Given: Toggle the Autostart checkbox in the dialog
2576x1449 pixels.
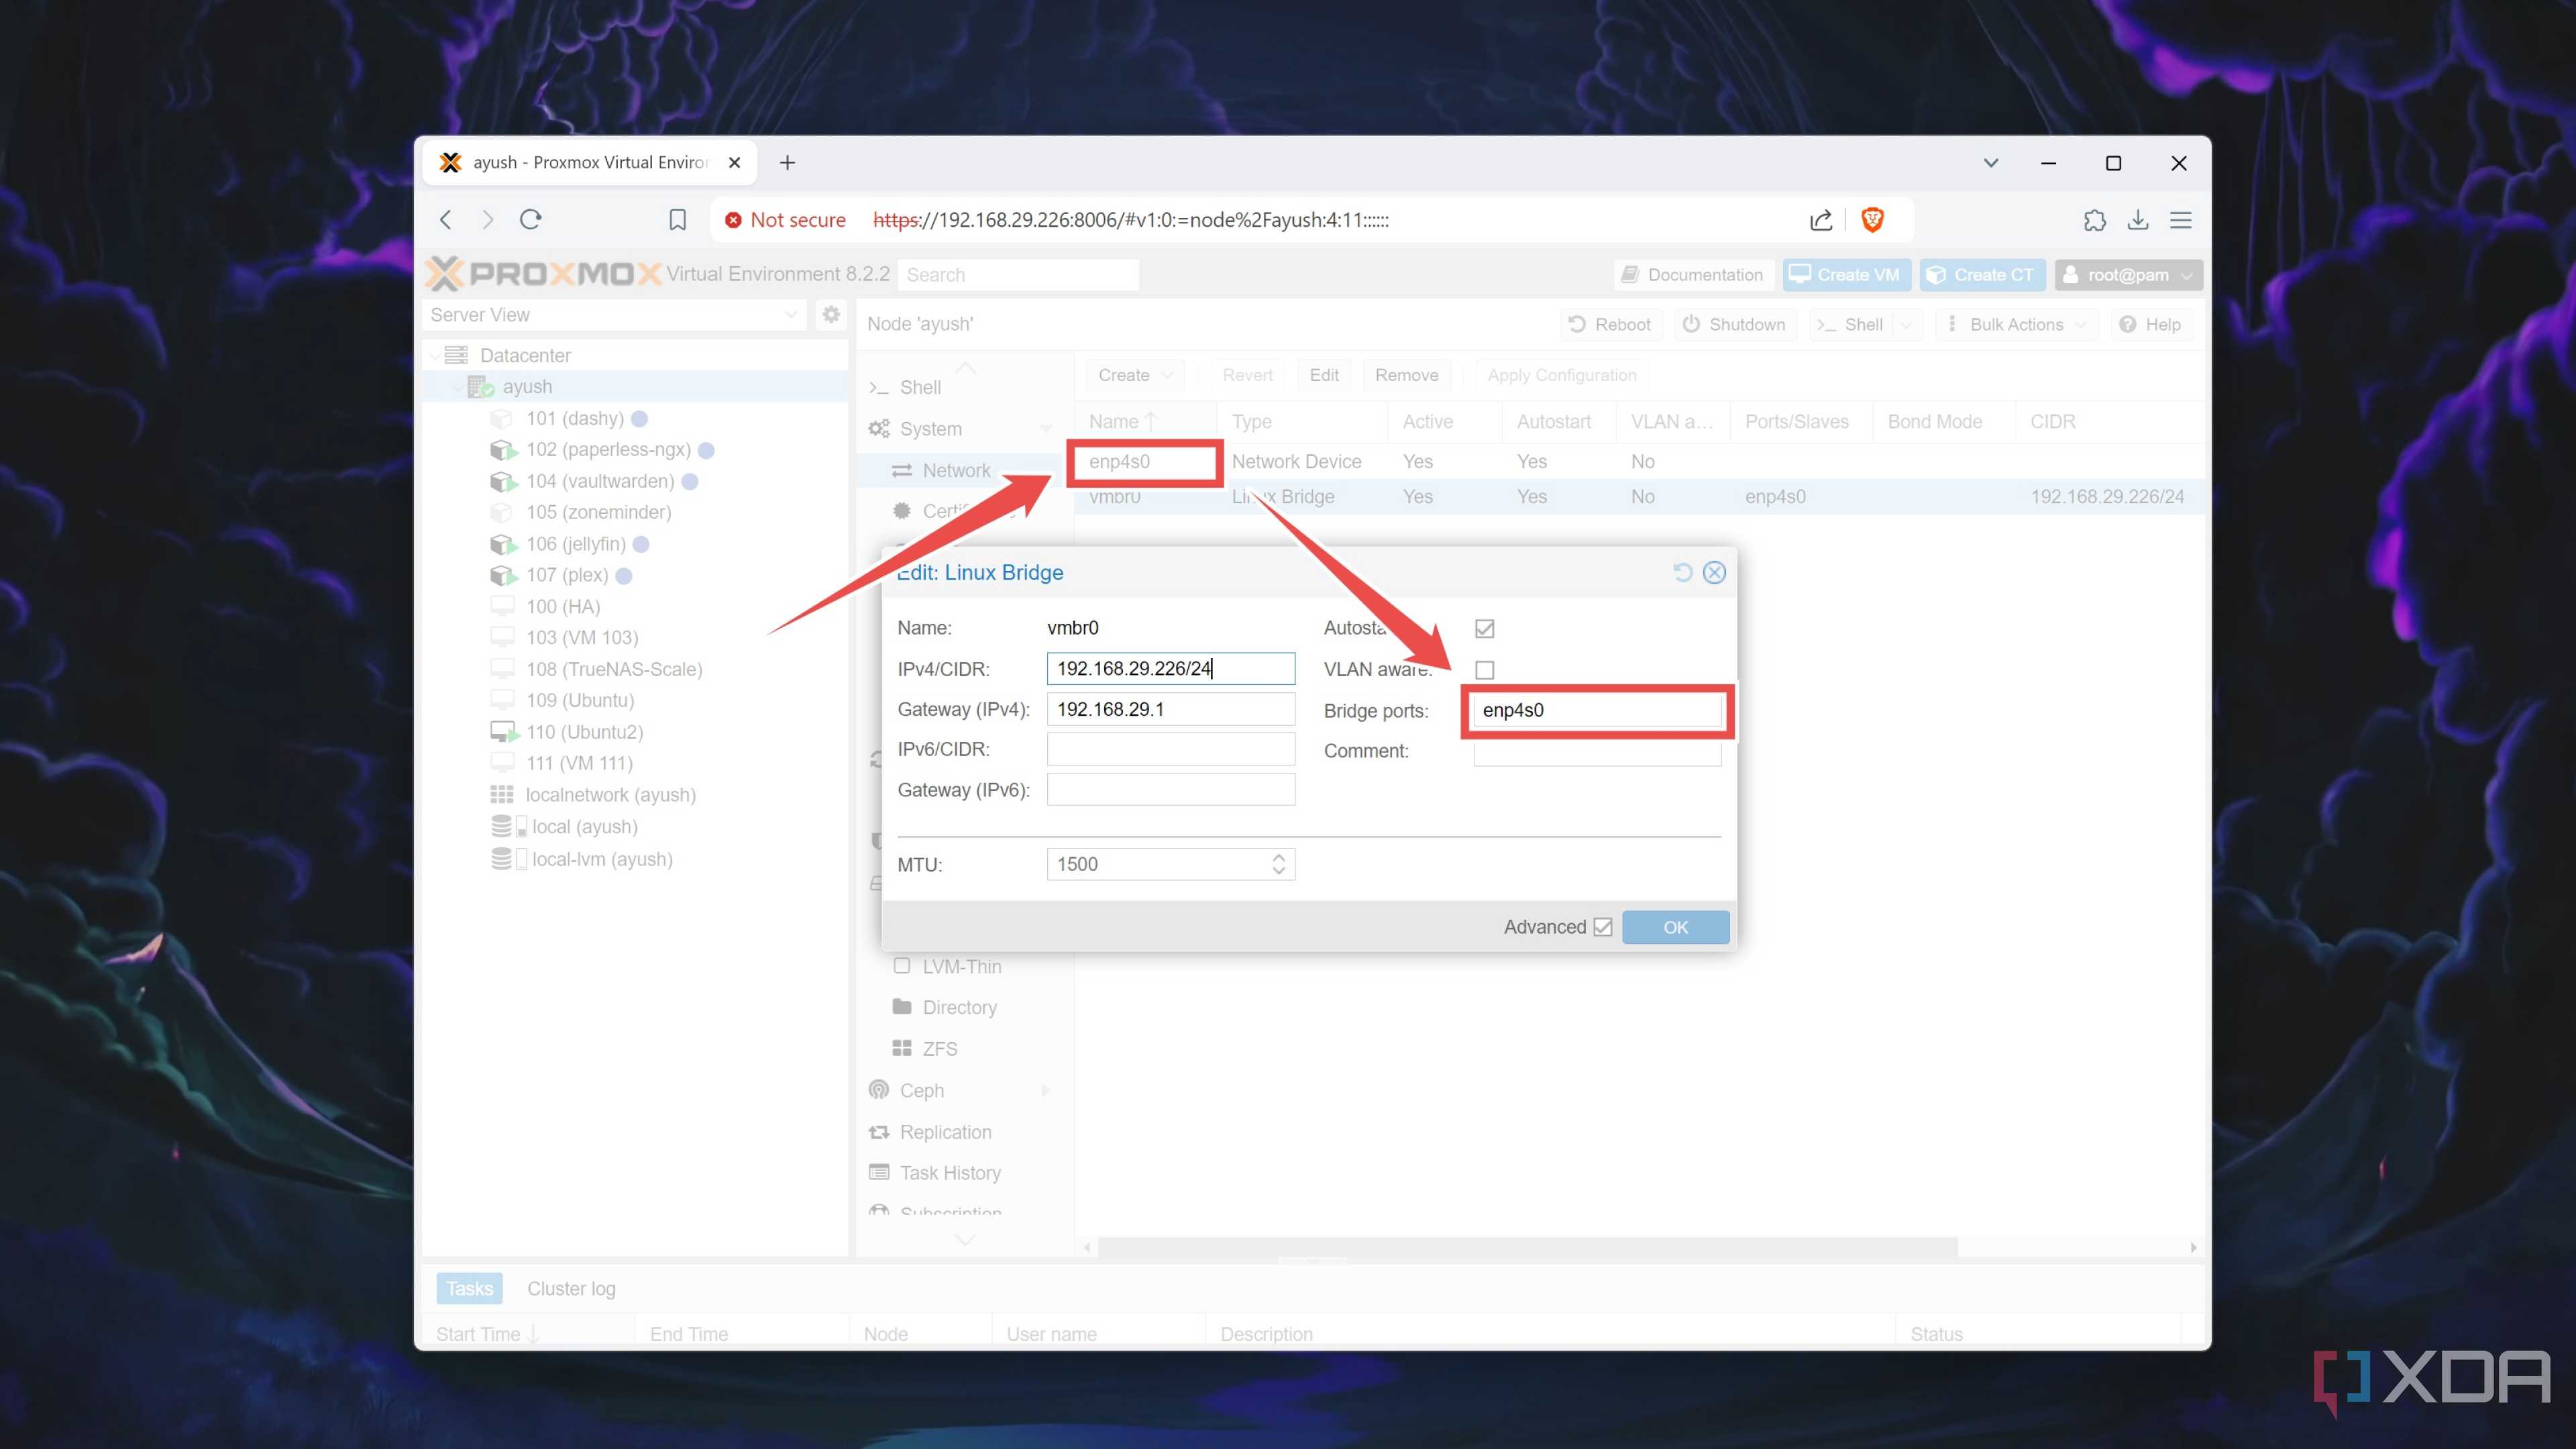Looking at the screenshot, I should point(1485,628).
